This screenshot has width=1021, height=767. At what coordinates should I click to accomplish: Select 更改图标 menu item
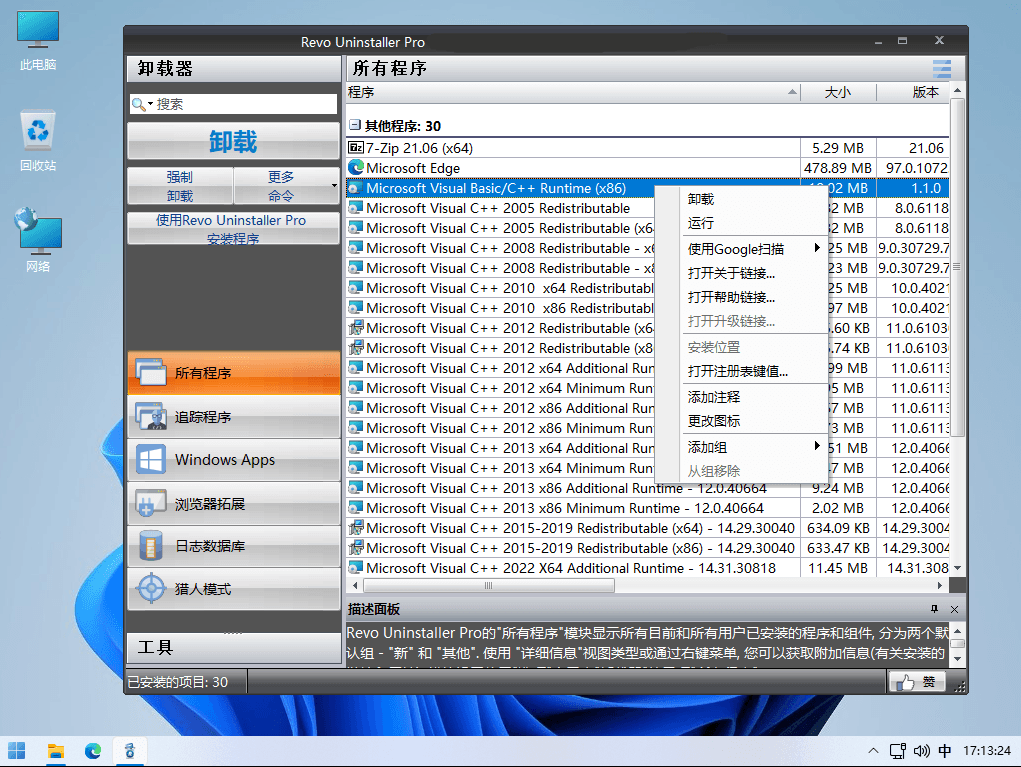[x=753, y=421]
